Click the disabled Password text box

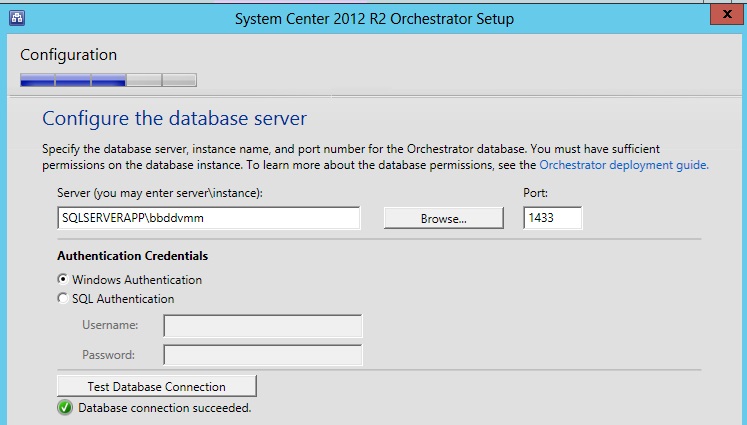(262, 354)
